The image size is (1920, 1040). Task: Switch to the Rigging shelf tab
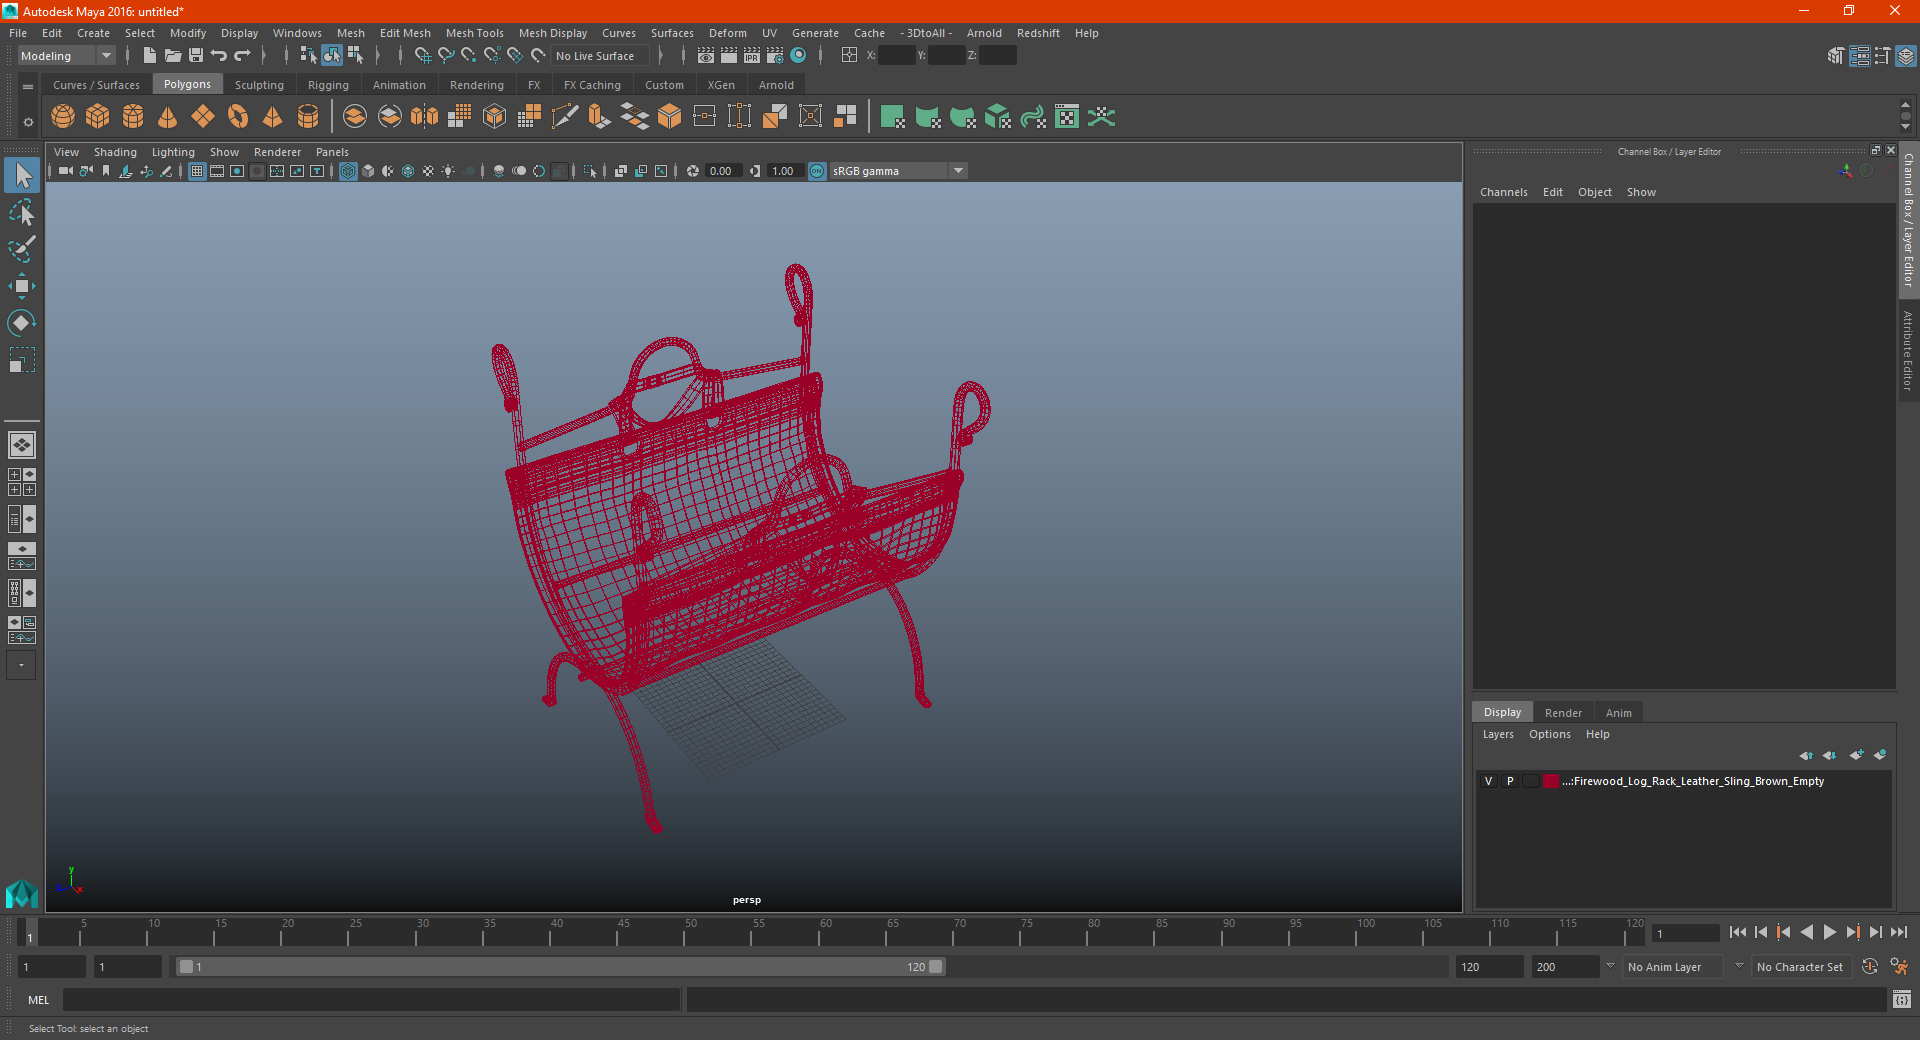(328, 85)
